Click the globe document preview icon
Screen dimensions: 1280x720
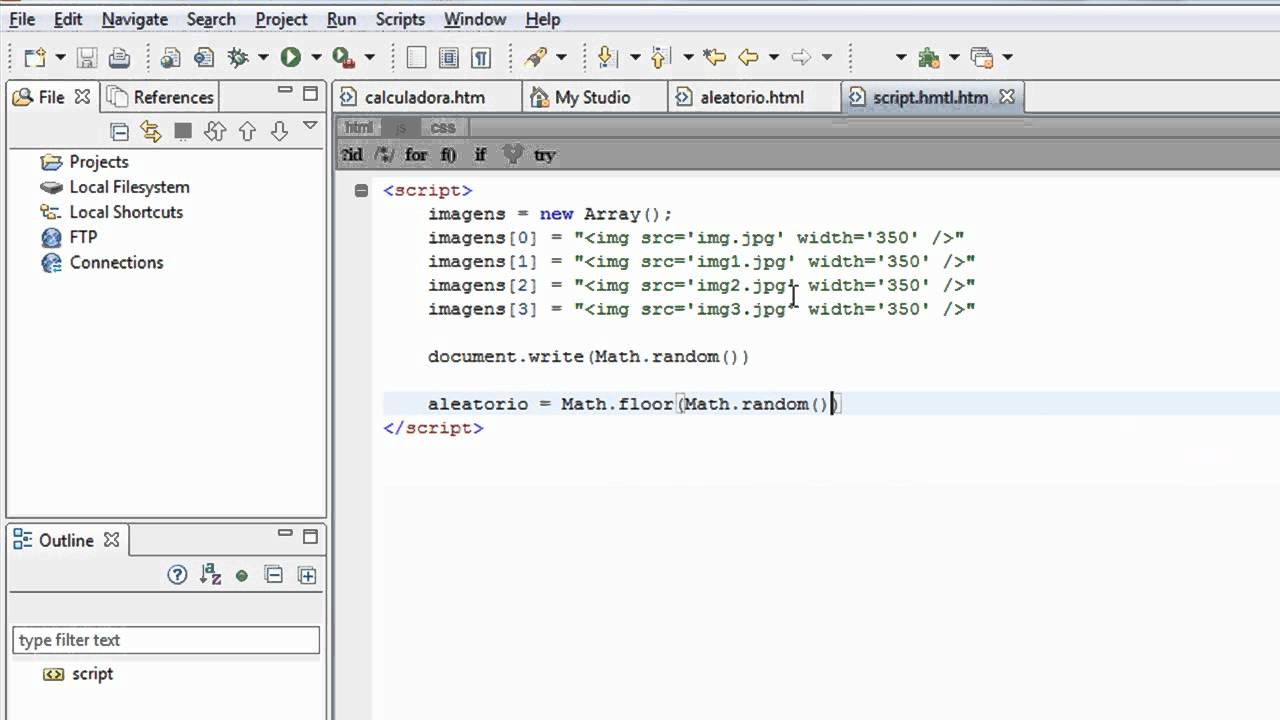171,57
